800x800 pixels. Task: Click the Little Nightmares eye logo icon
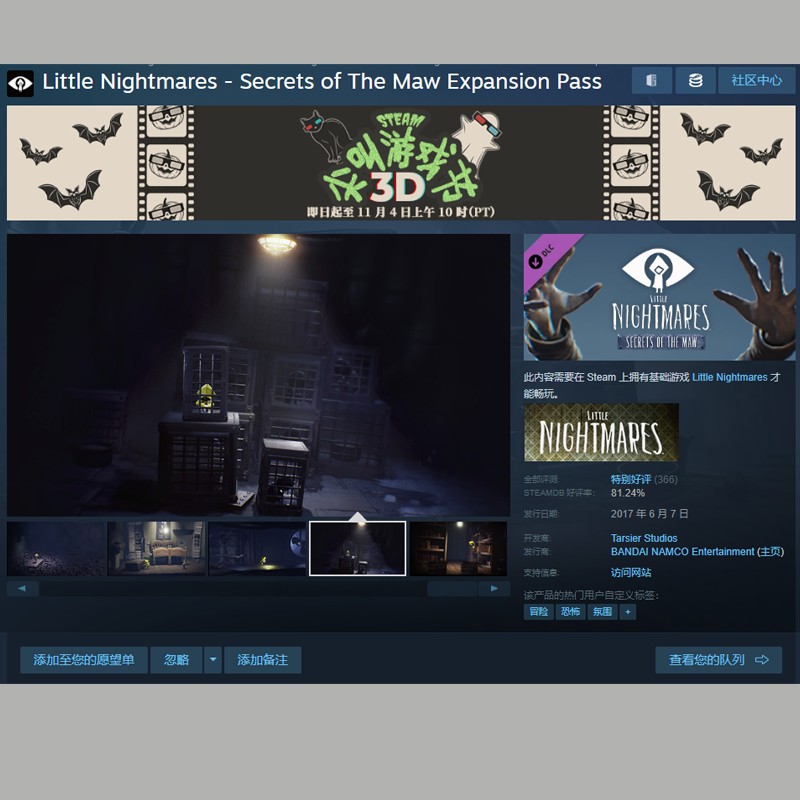20,83
